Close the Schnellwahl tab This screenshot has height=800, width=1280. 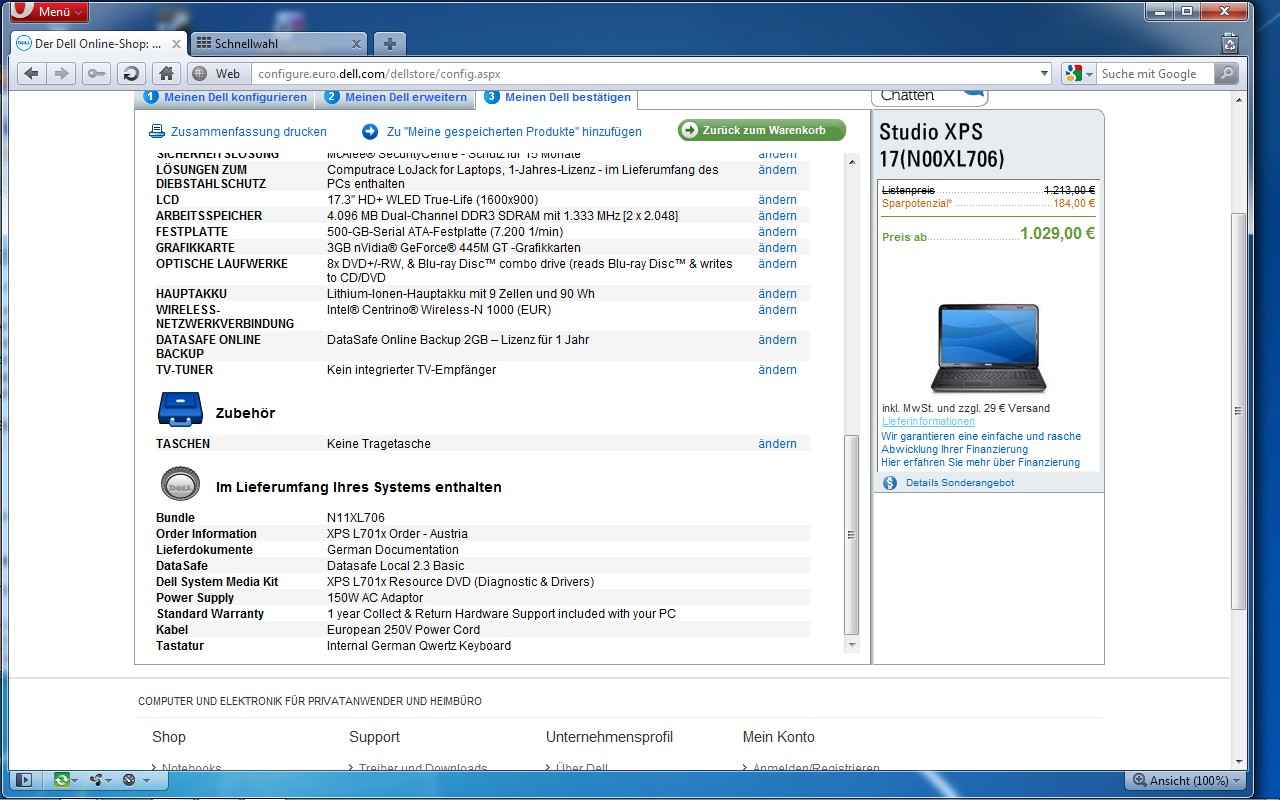(x=357, y=43)
